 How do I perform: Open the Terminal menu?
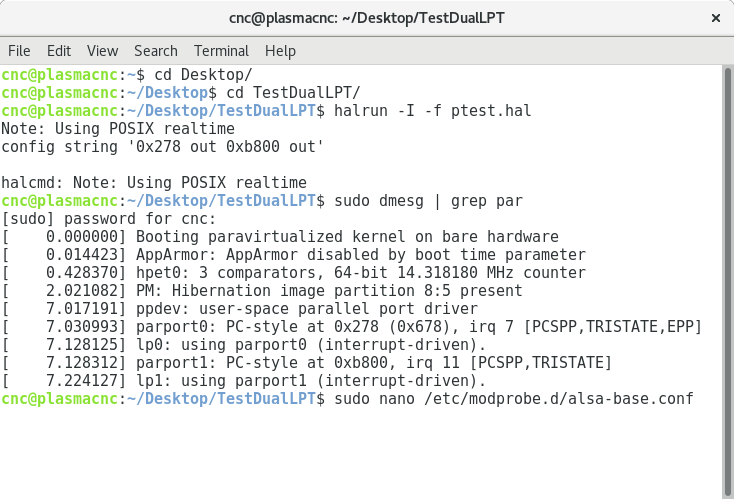coord(221,51)
